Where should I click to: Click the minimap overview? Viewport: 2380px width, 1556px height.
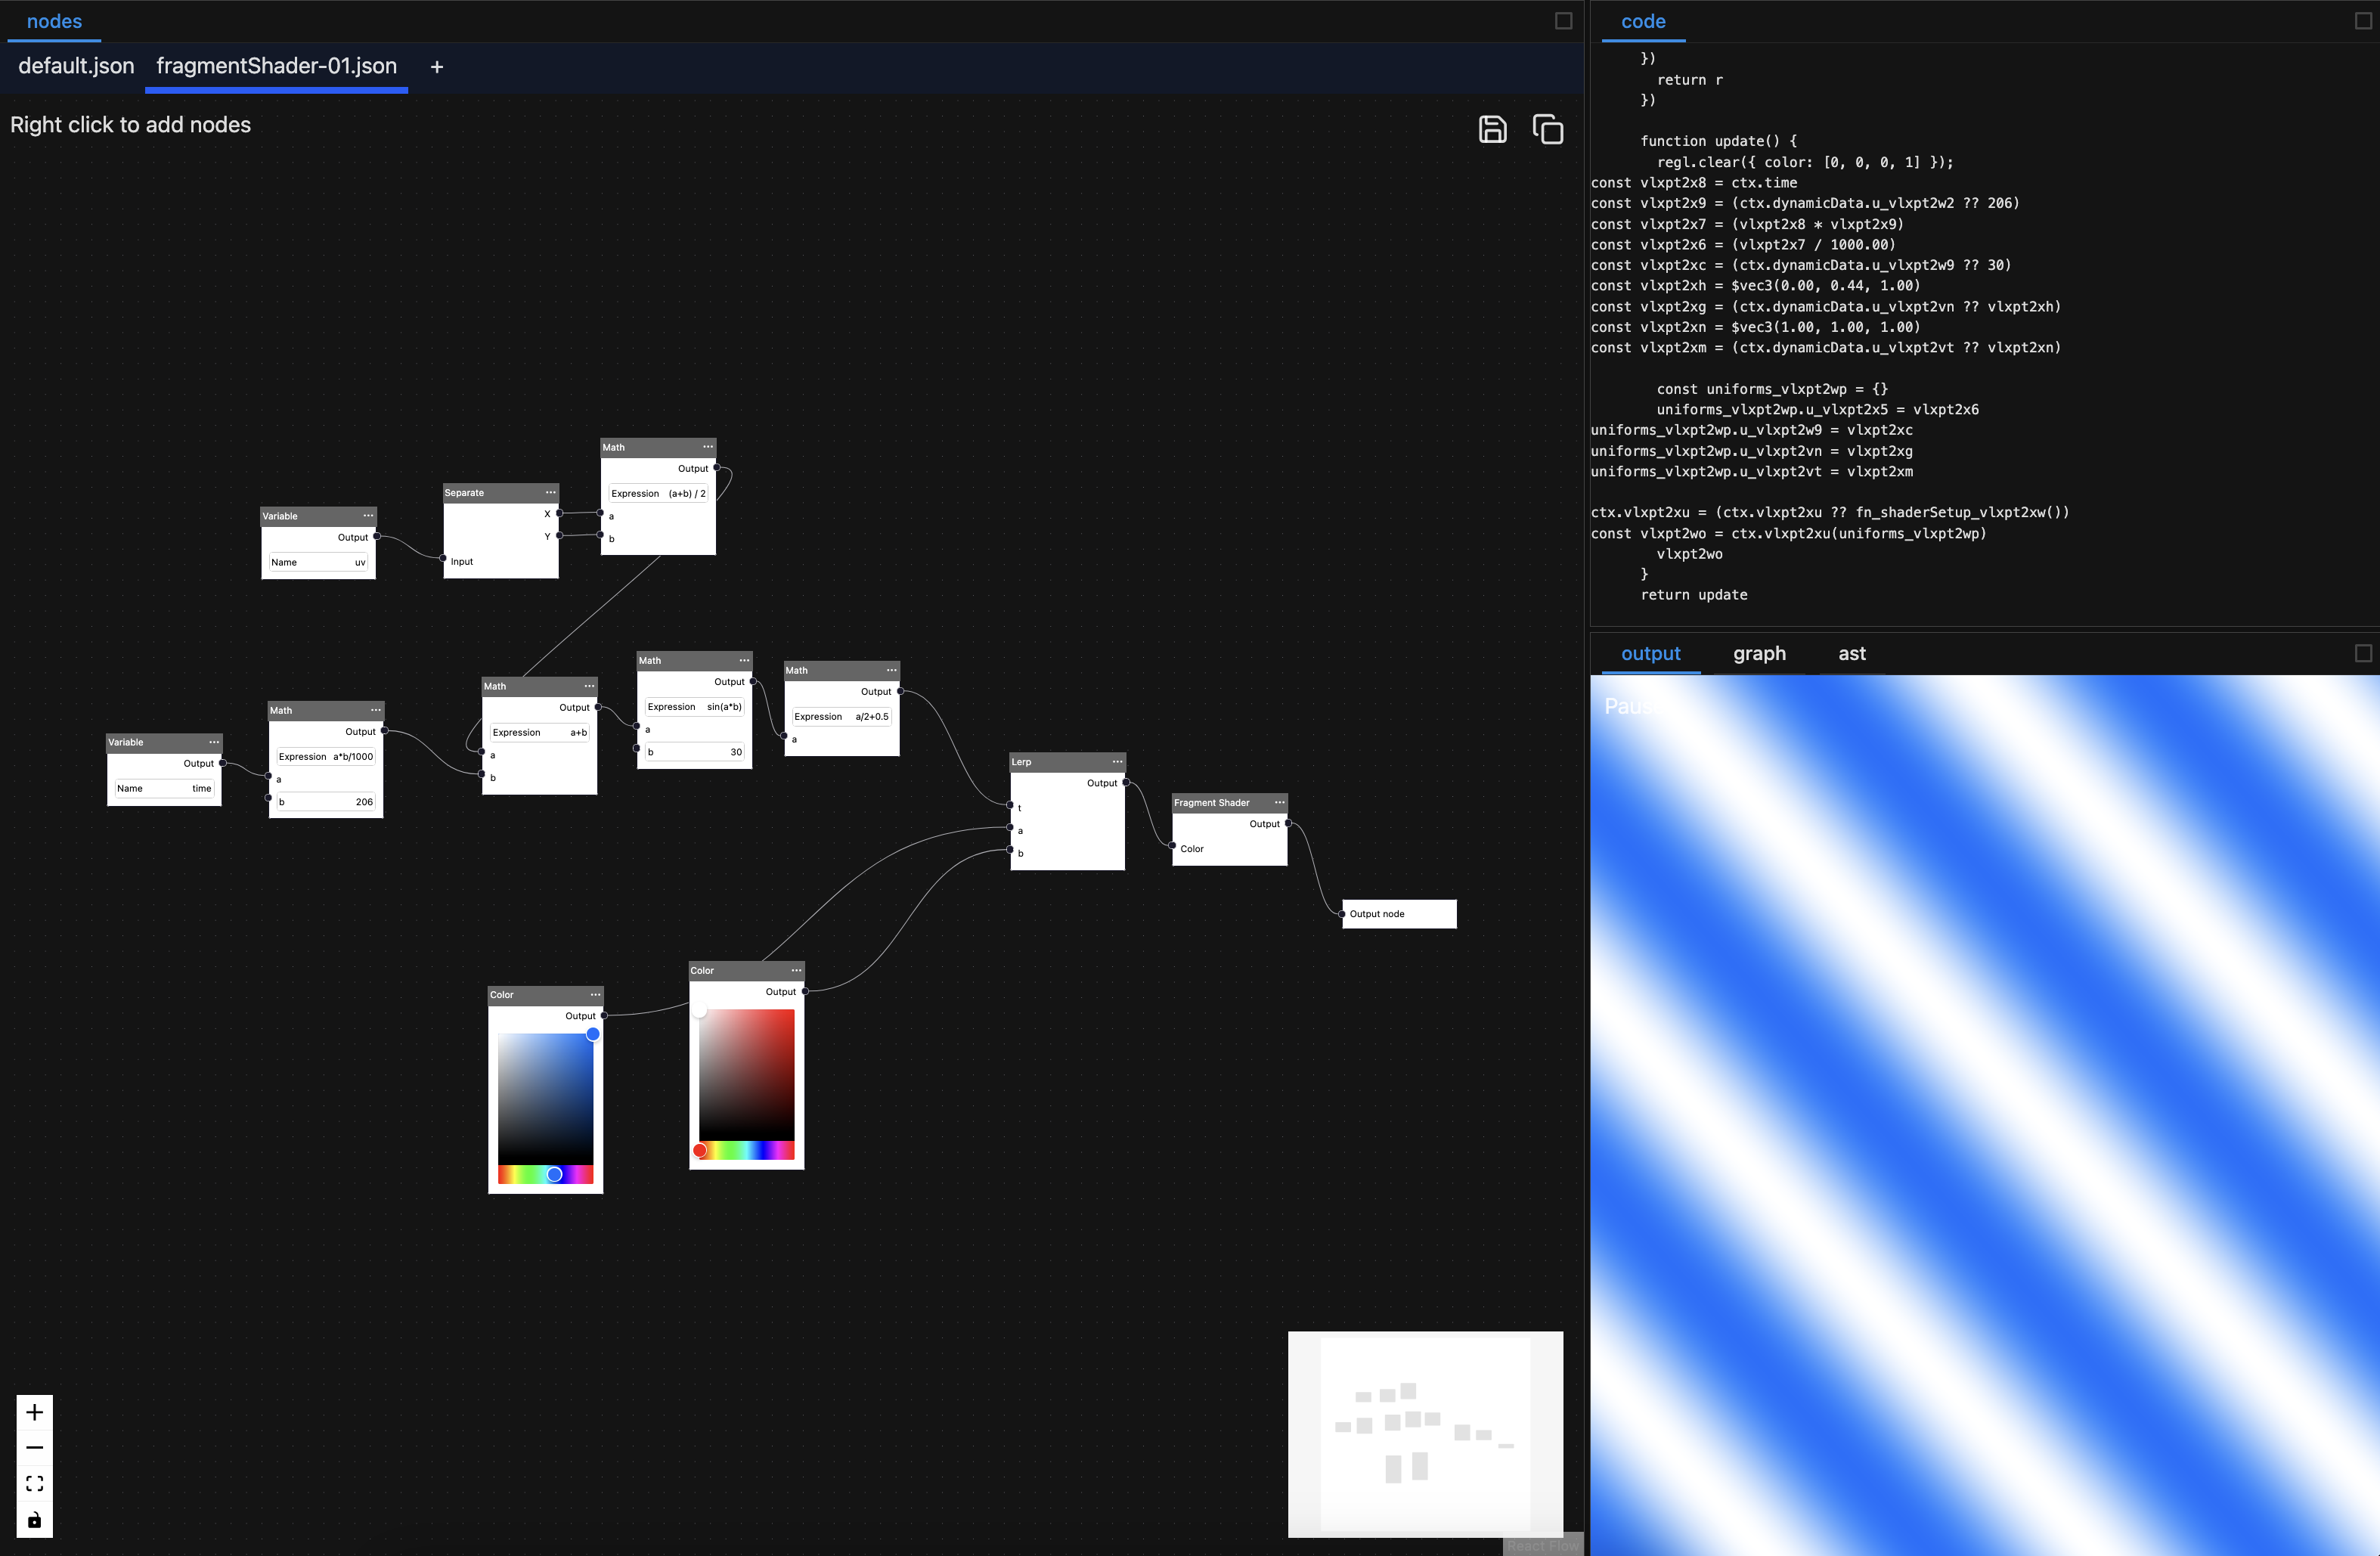pyautogui.click(x=1425, y=1433)
